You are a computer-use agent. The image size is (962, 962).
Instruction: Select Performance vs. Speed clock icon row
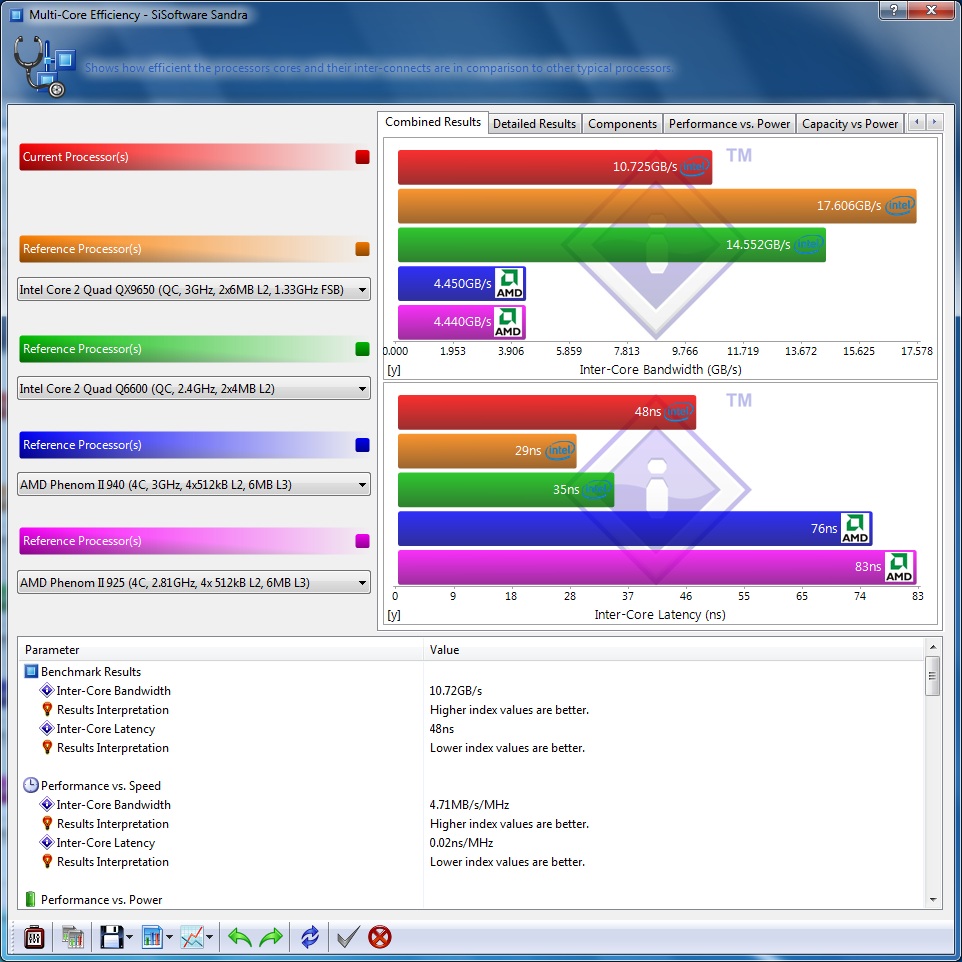coord(31,785)
